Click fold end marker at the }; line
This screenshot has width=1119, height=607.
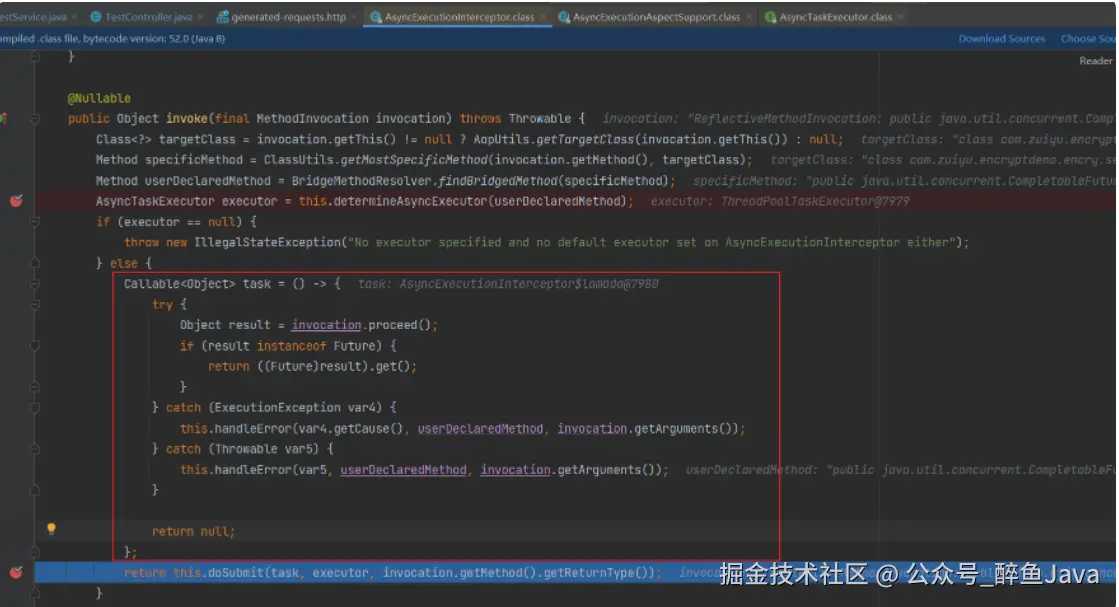34,552
